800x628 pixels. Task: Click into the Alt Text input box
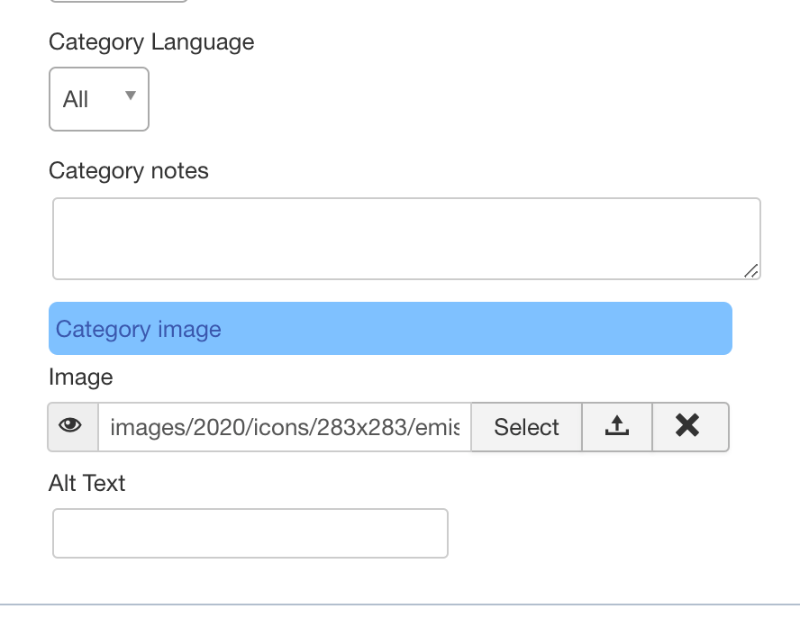[x=250, y=533]
